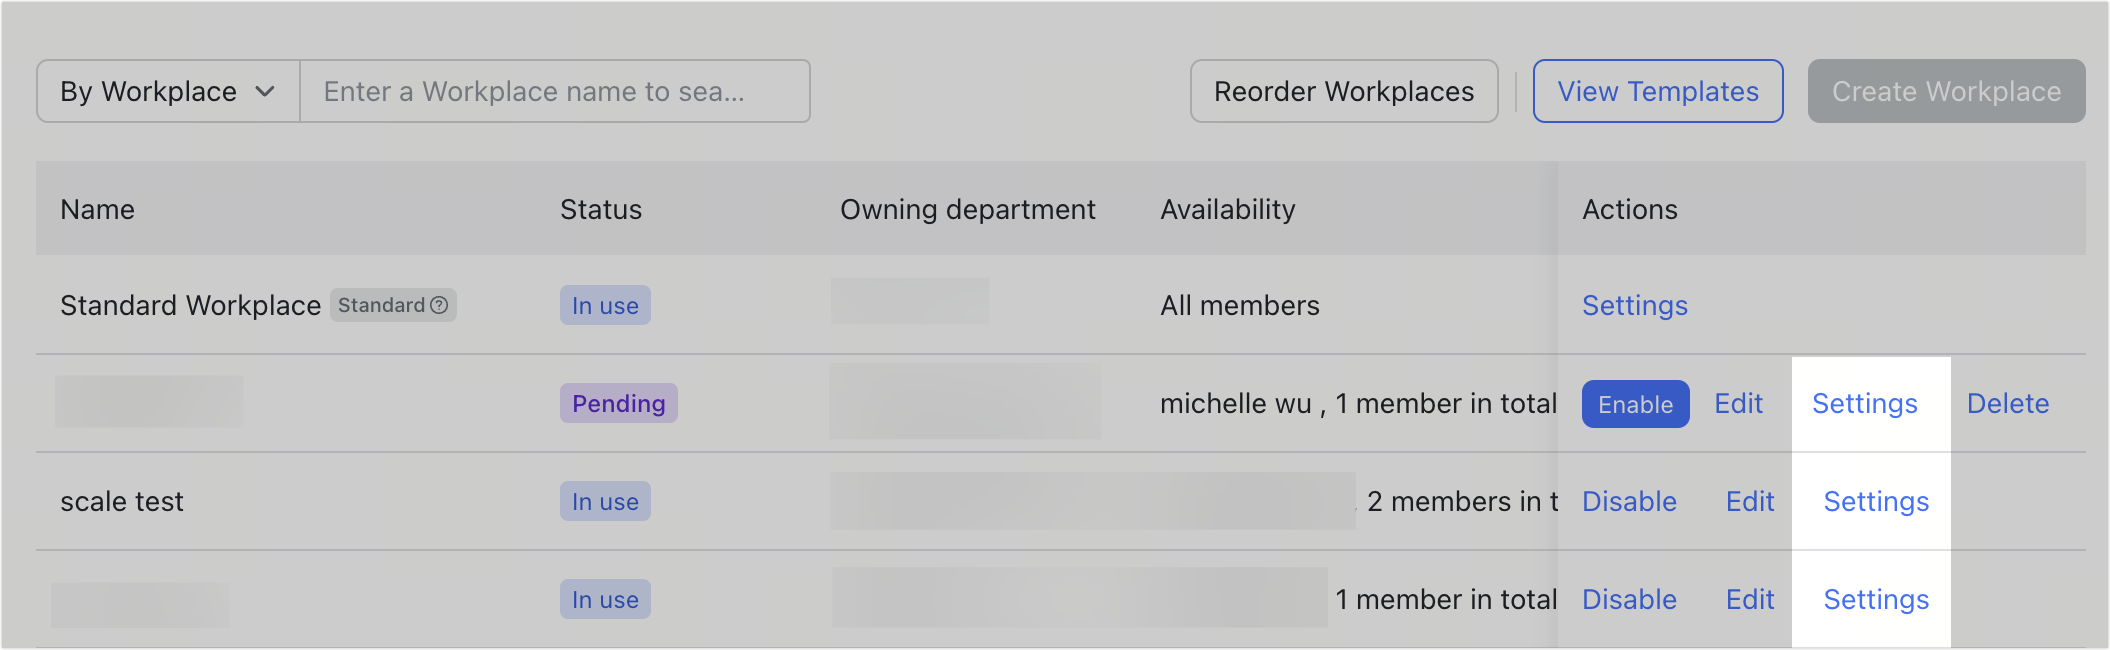
Task: Edit the last workplace with 1 member
Action: pos(1750,599)
